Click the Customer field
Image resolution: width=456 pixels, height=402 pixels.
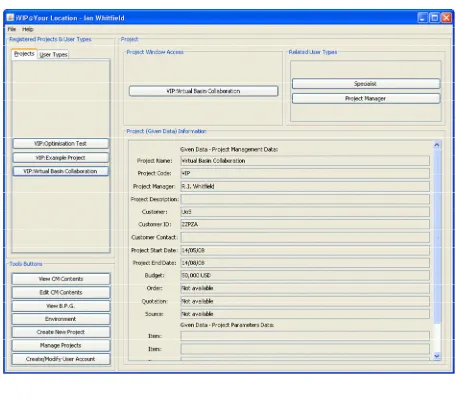pos(305,212)
